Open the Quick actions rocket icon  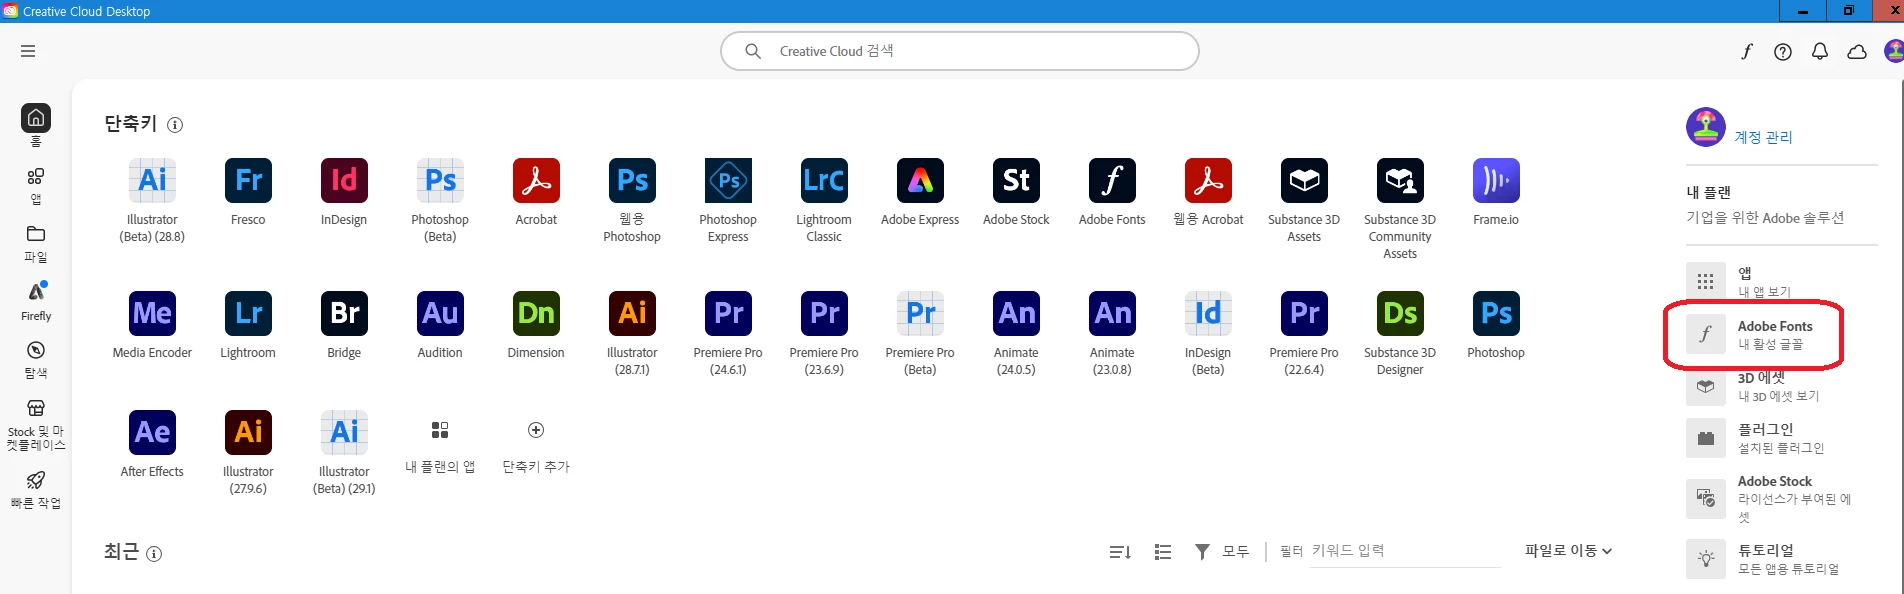point(36,480)
